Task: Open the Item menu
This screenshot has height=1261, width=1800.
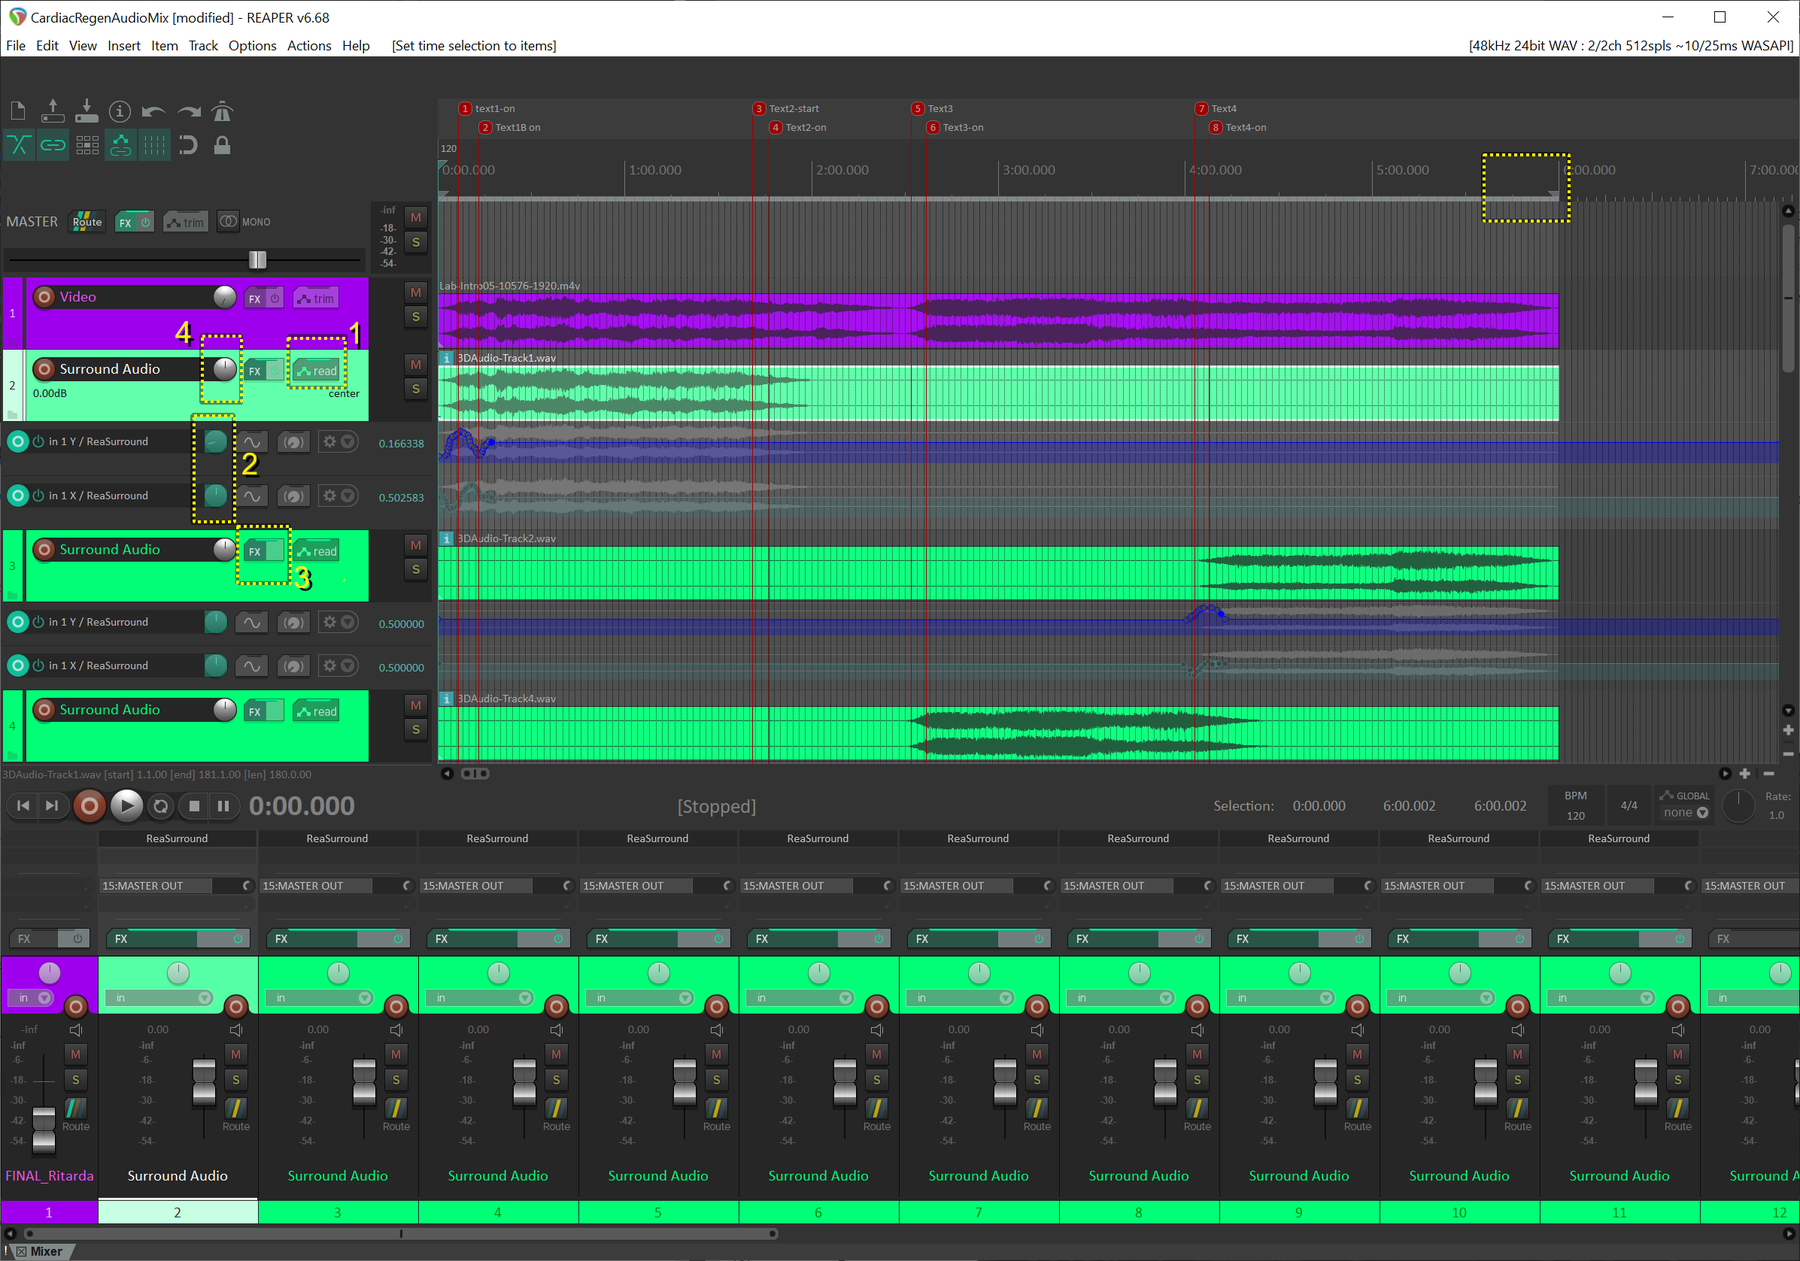Action: 164,45
